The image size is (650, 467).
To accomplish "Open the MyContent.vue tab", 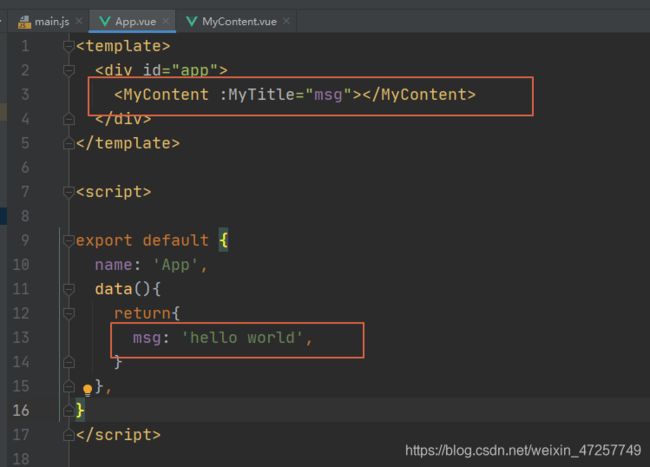I will click(238, 21).
